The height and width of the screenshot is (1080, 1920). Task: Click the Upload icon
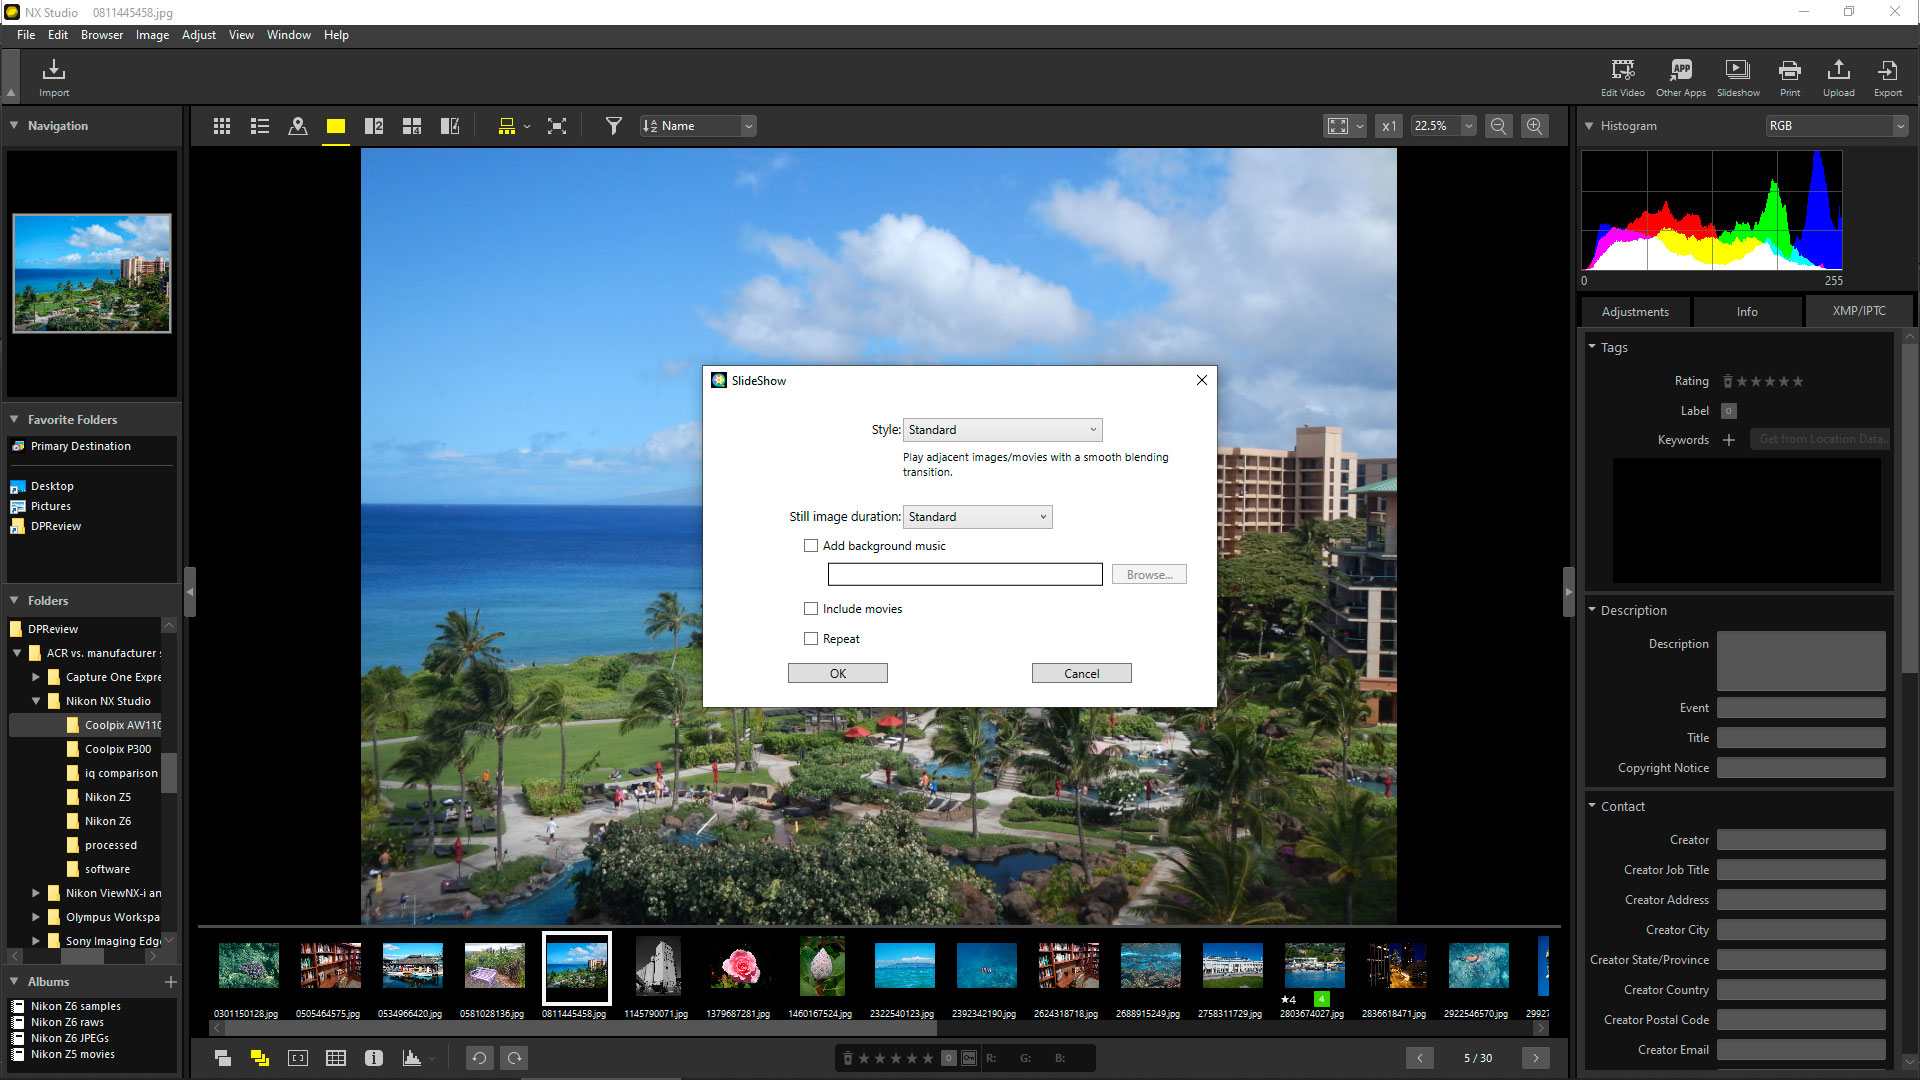[x=1838, y=77]
